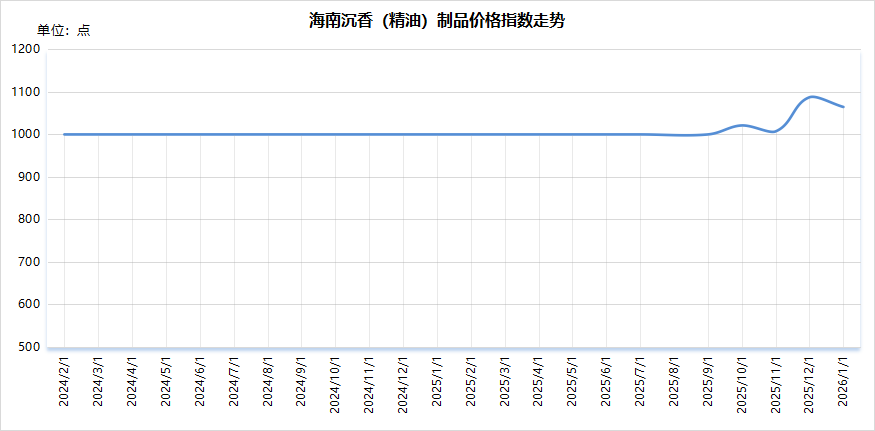The width and height of the screenshot is (875, 431).
Task: Click the x-axis date 2025/2/1
Action: tap(471, 381)
